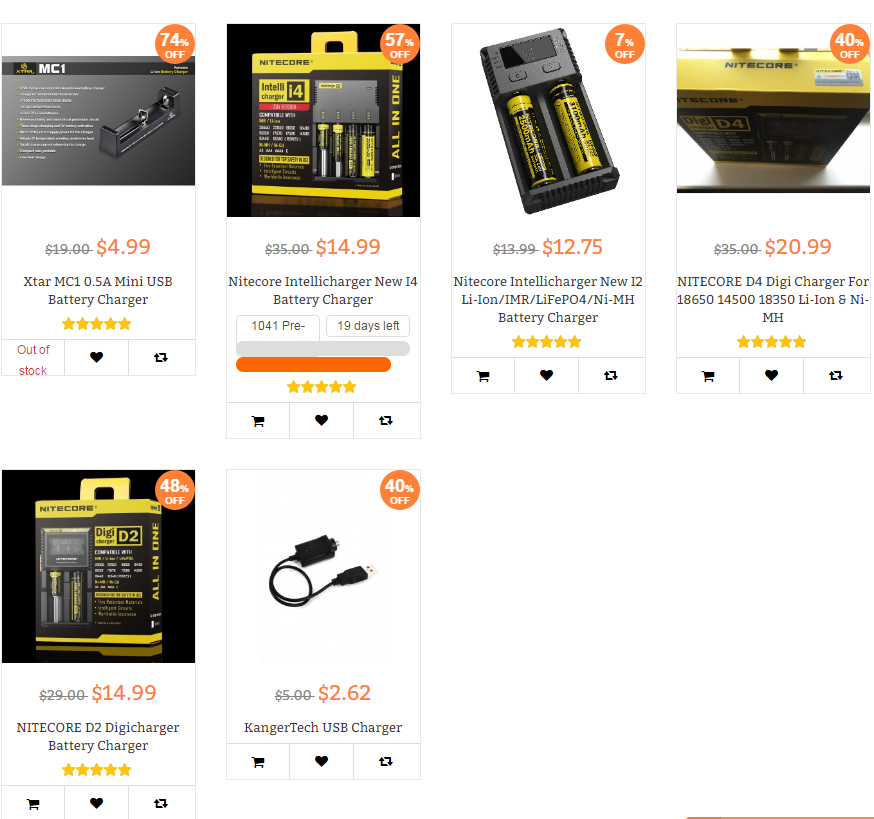Click the orange pre-order progress bar

point(313,365)
